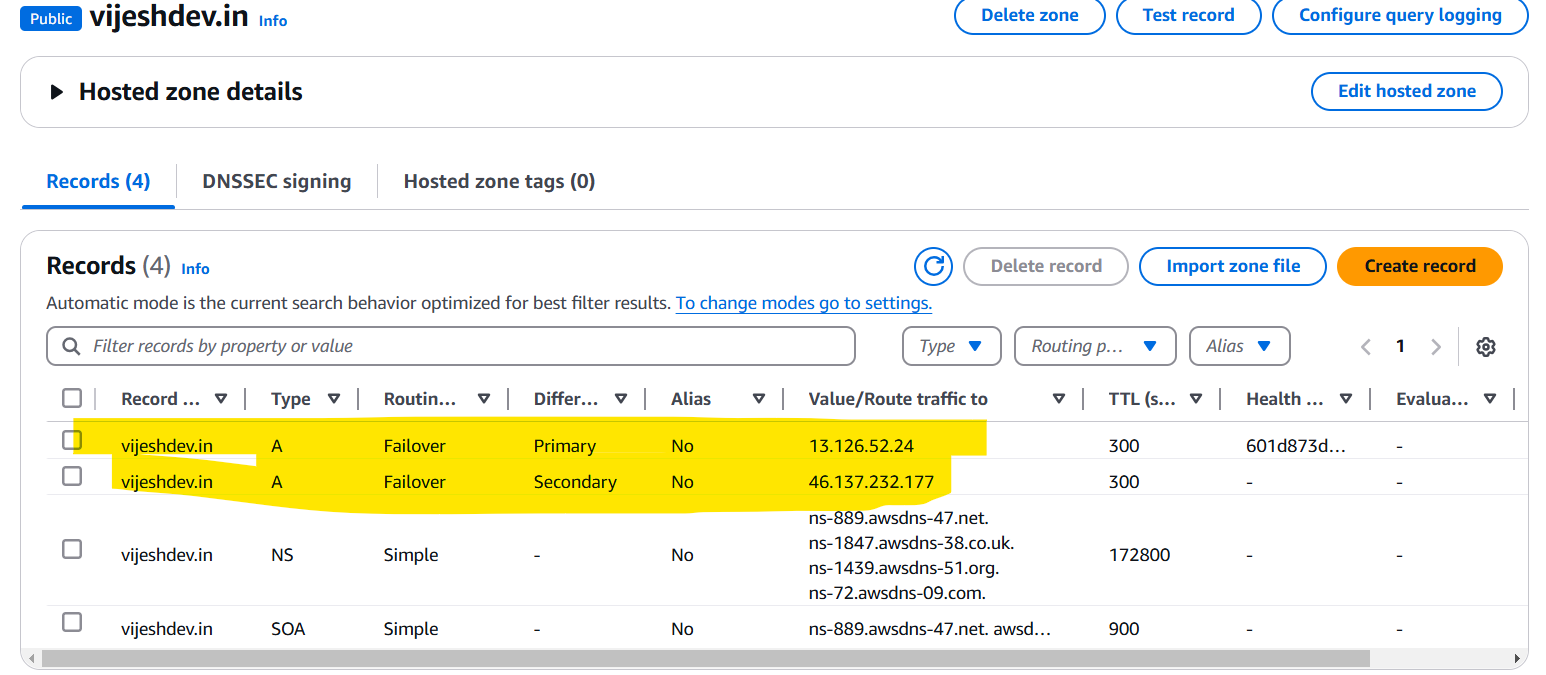Sort by Record name column arrow
This screenshot has height=675, width=1546.
[x=221, y=399]
